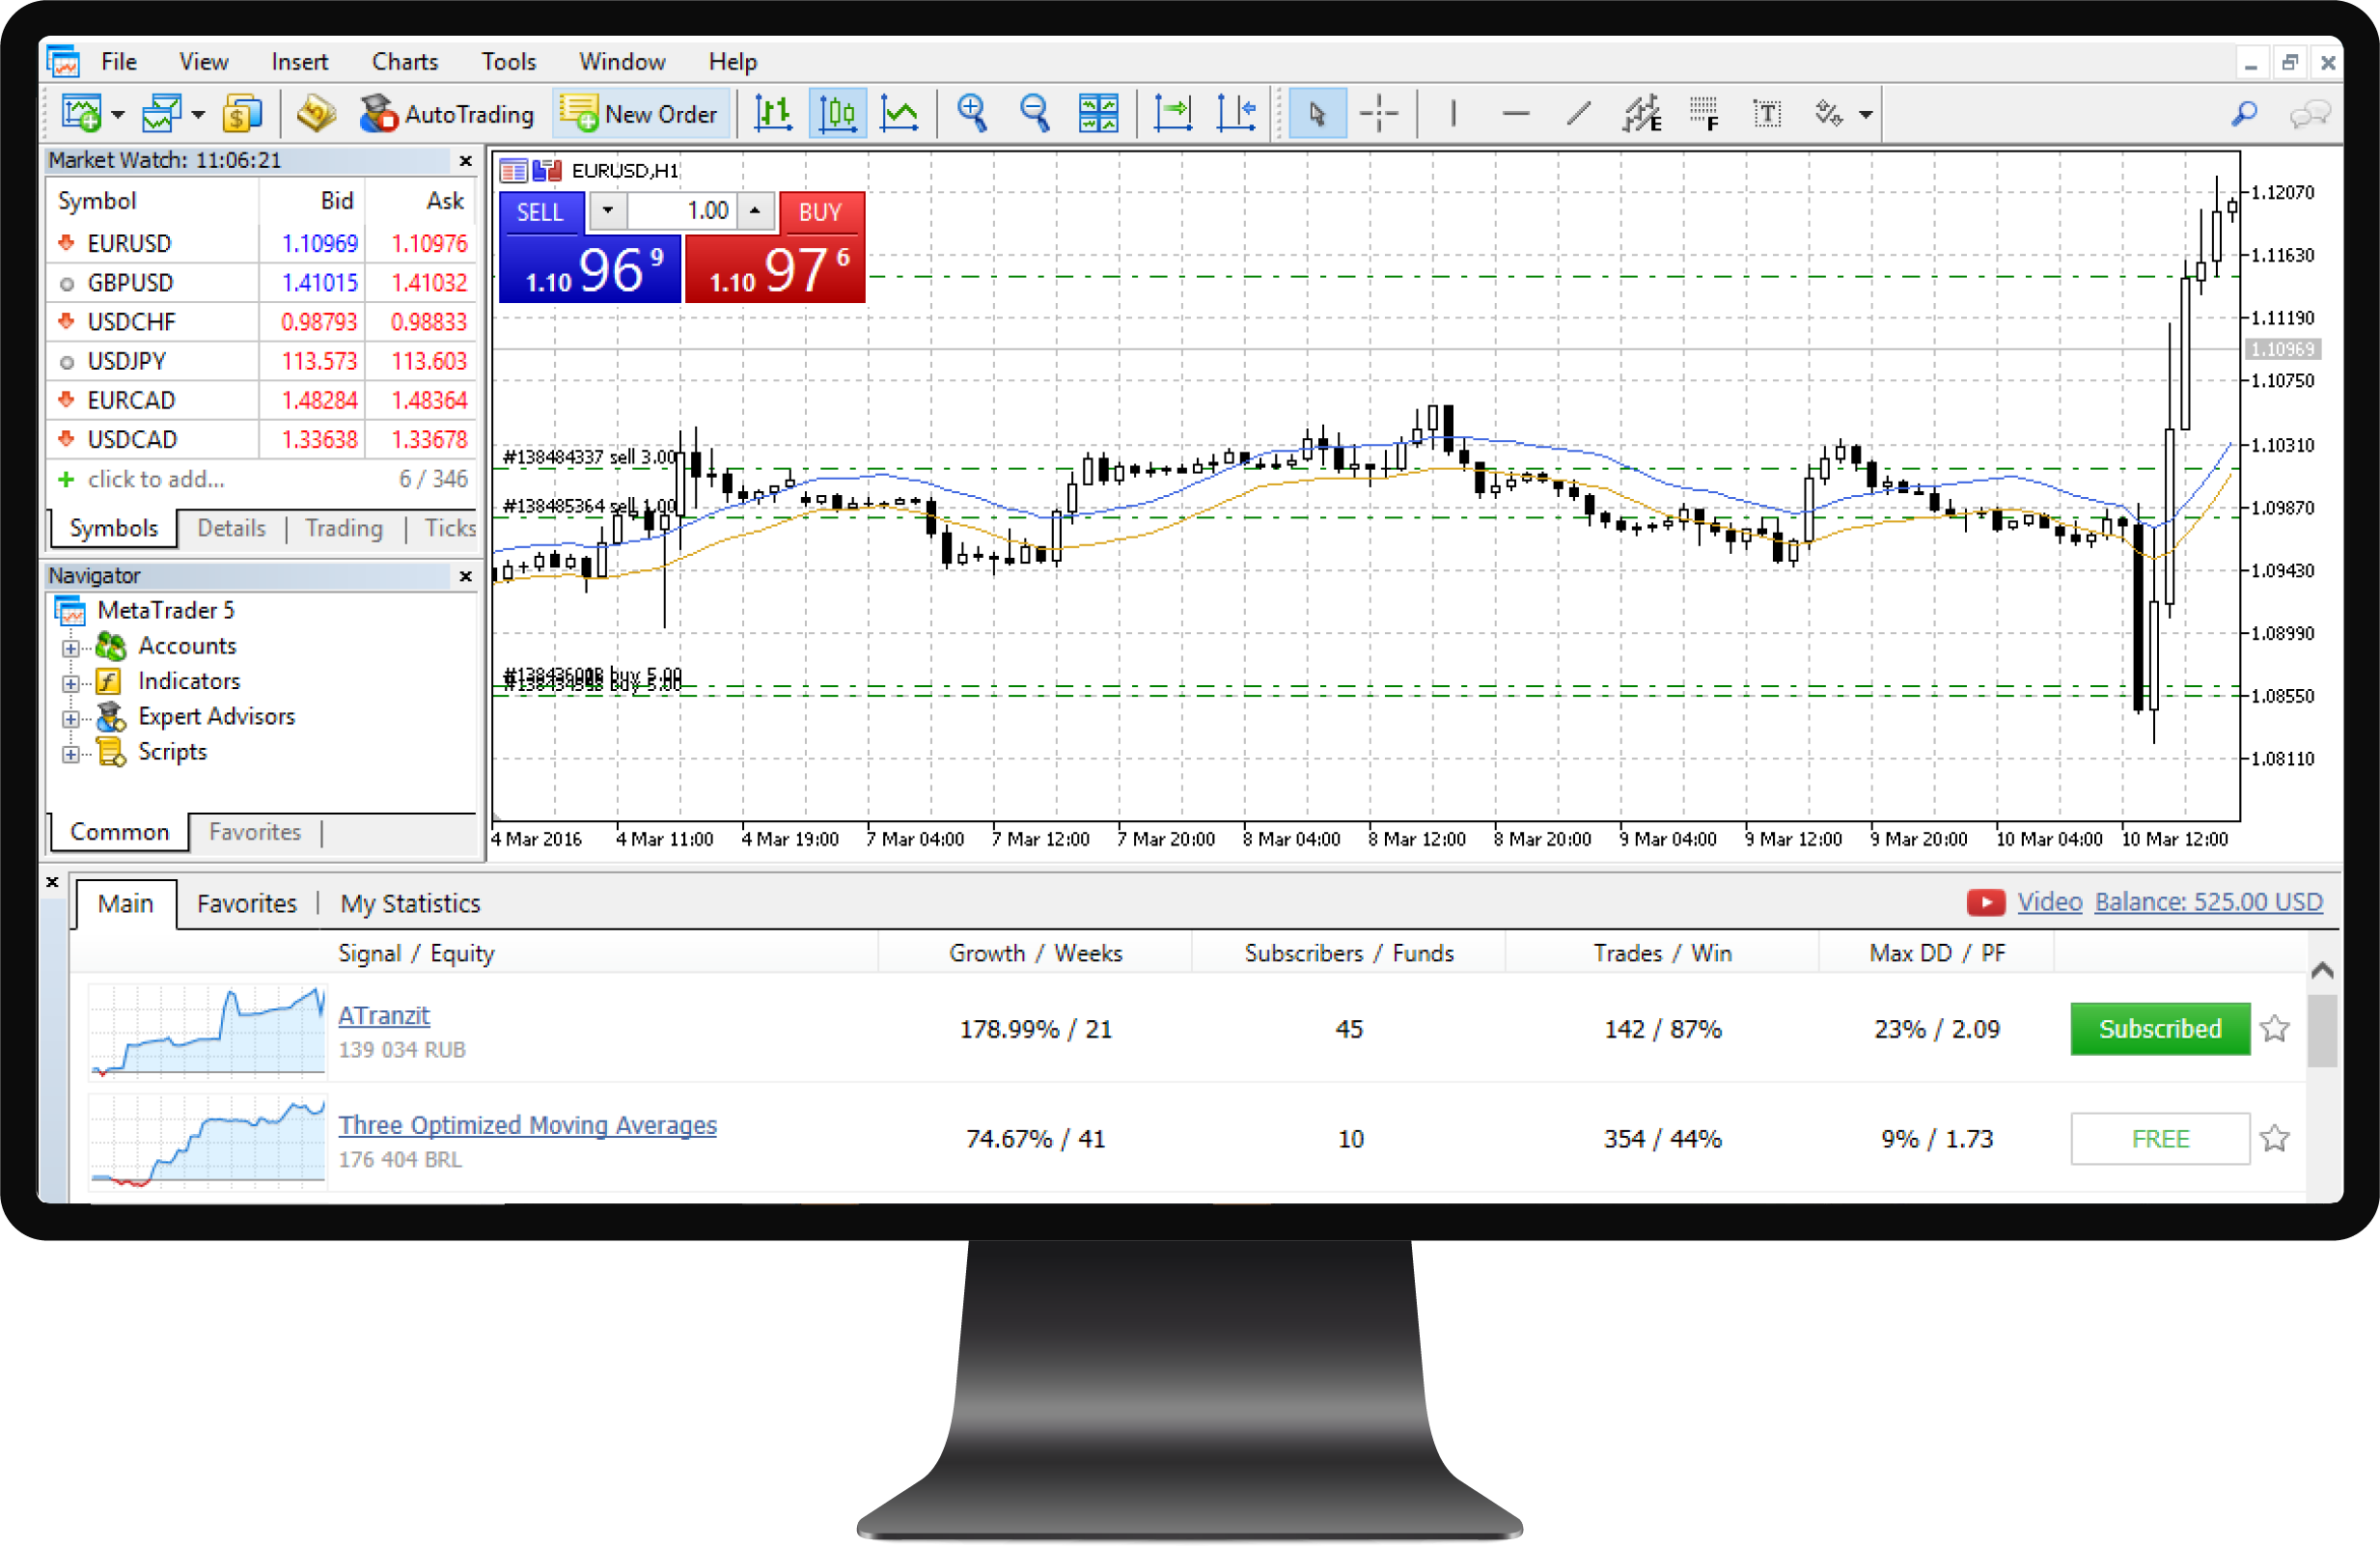Click the green Subscribed button
The image size is (2380, 1547).
[x=2160, y=1030]
